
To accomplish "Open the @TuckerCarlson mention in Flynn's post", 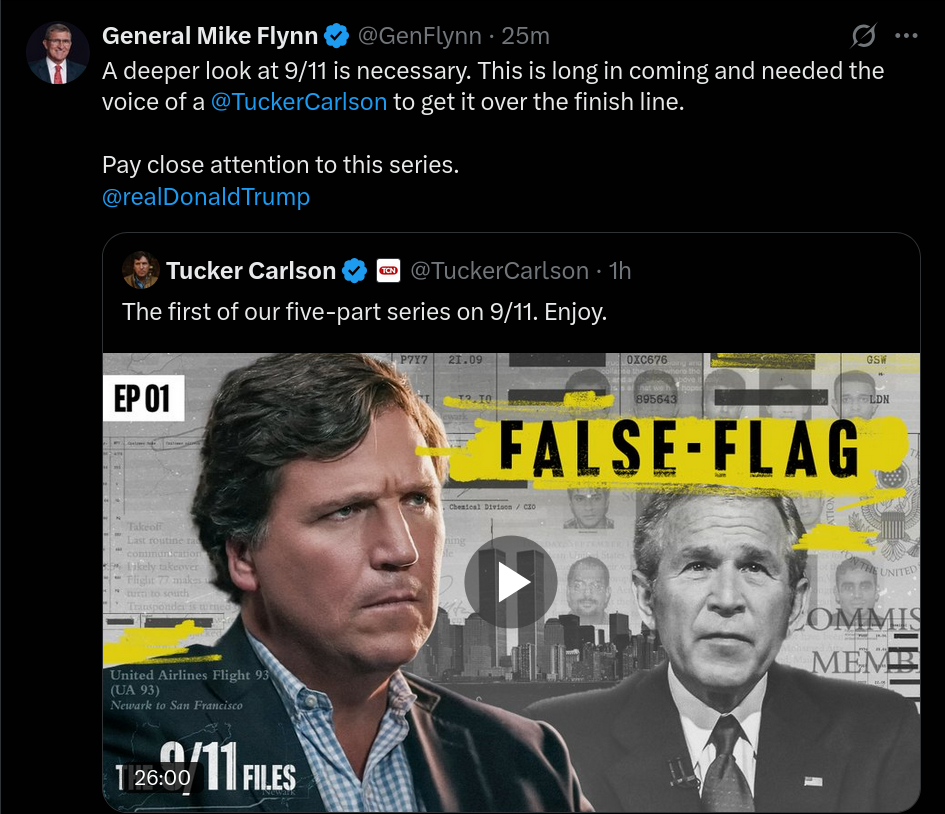I will (x=299, y=103).
